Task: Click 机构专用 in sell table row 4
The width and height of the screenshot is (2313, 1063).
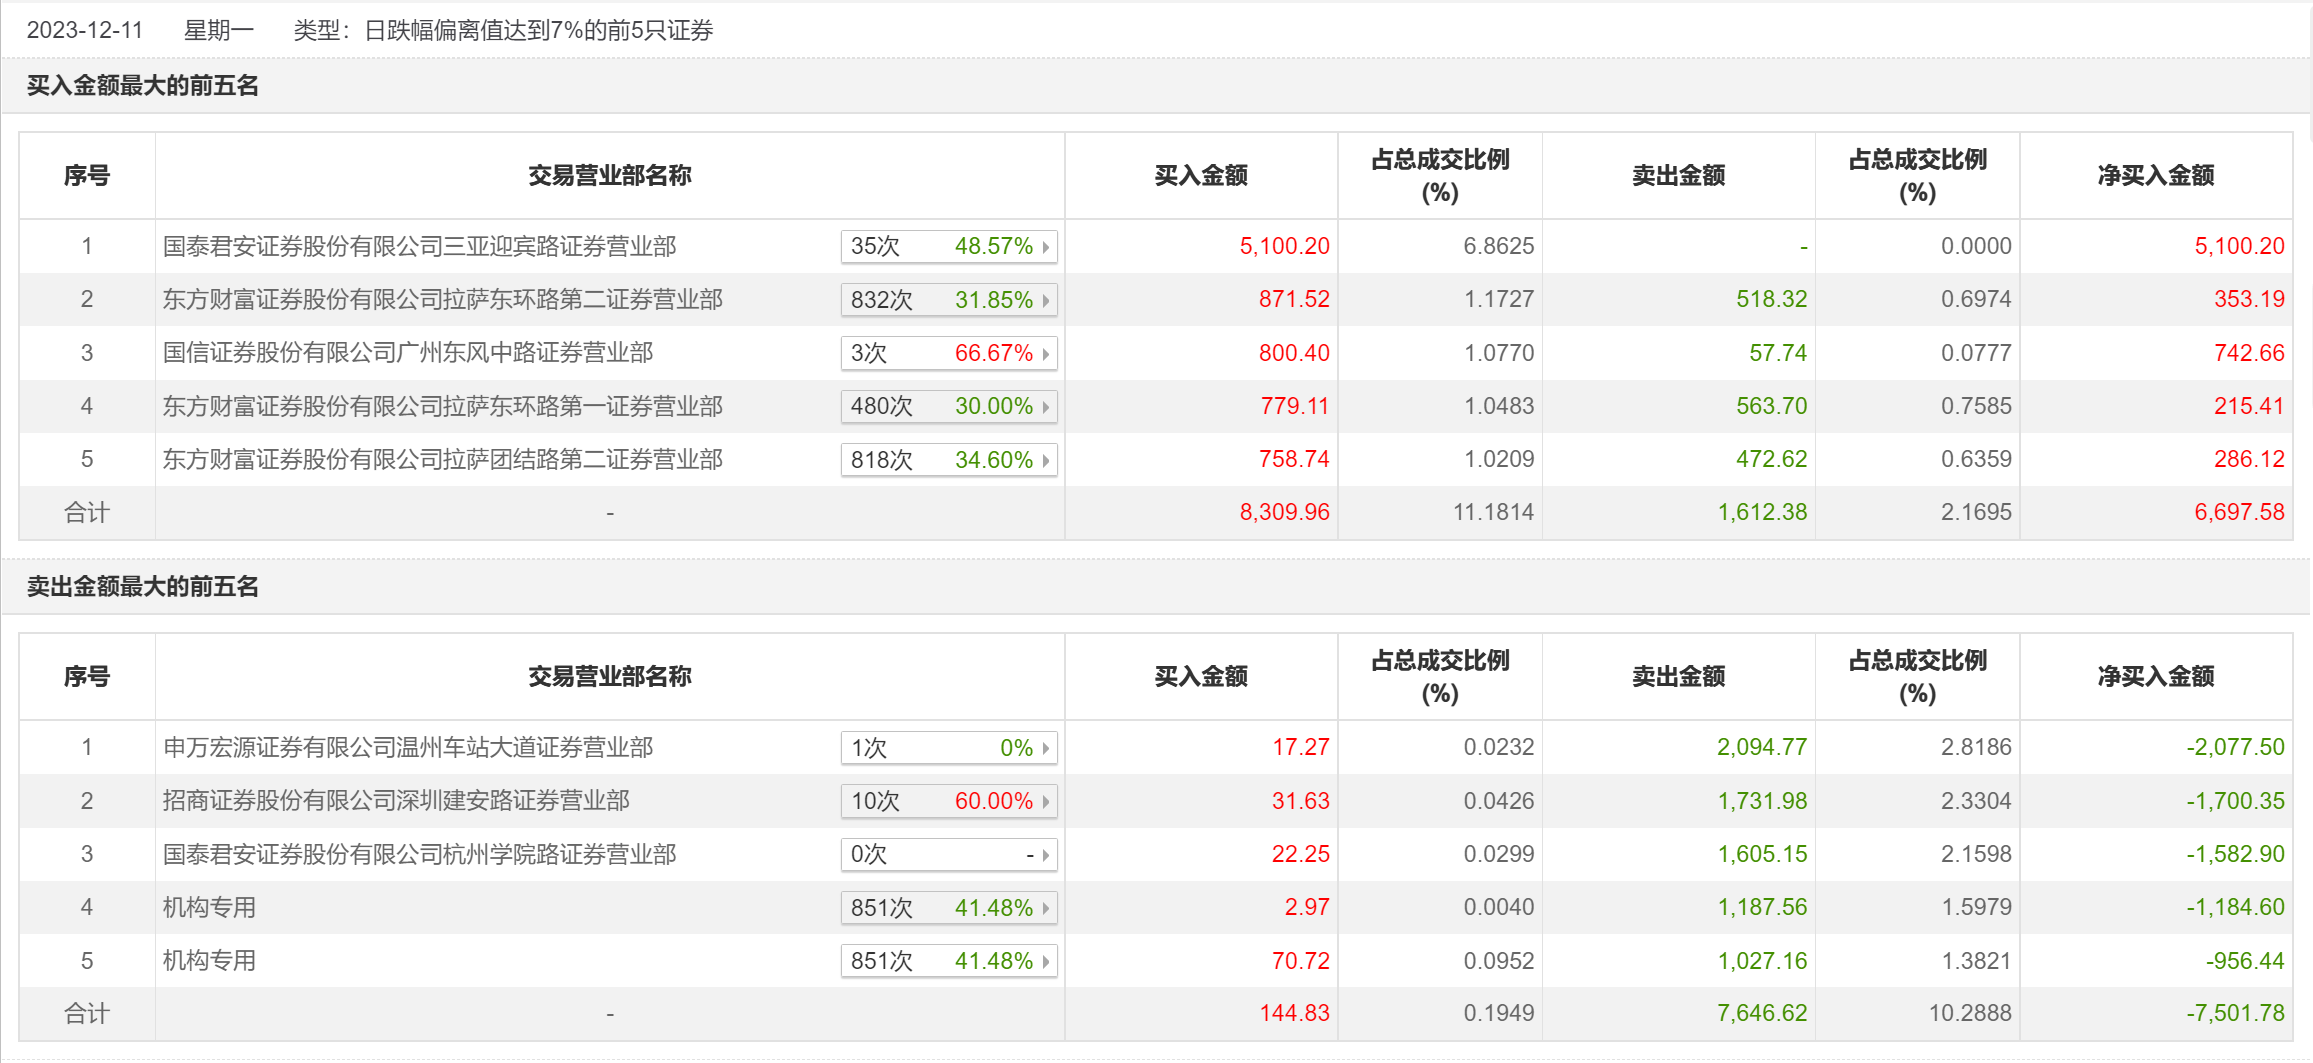Action: click(209, 907)
